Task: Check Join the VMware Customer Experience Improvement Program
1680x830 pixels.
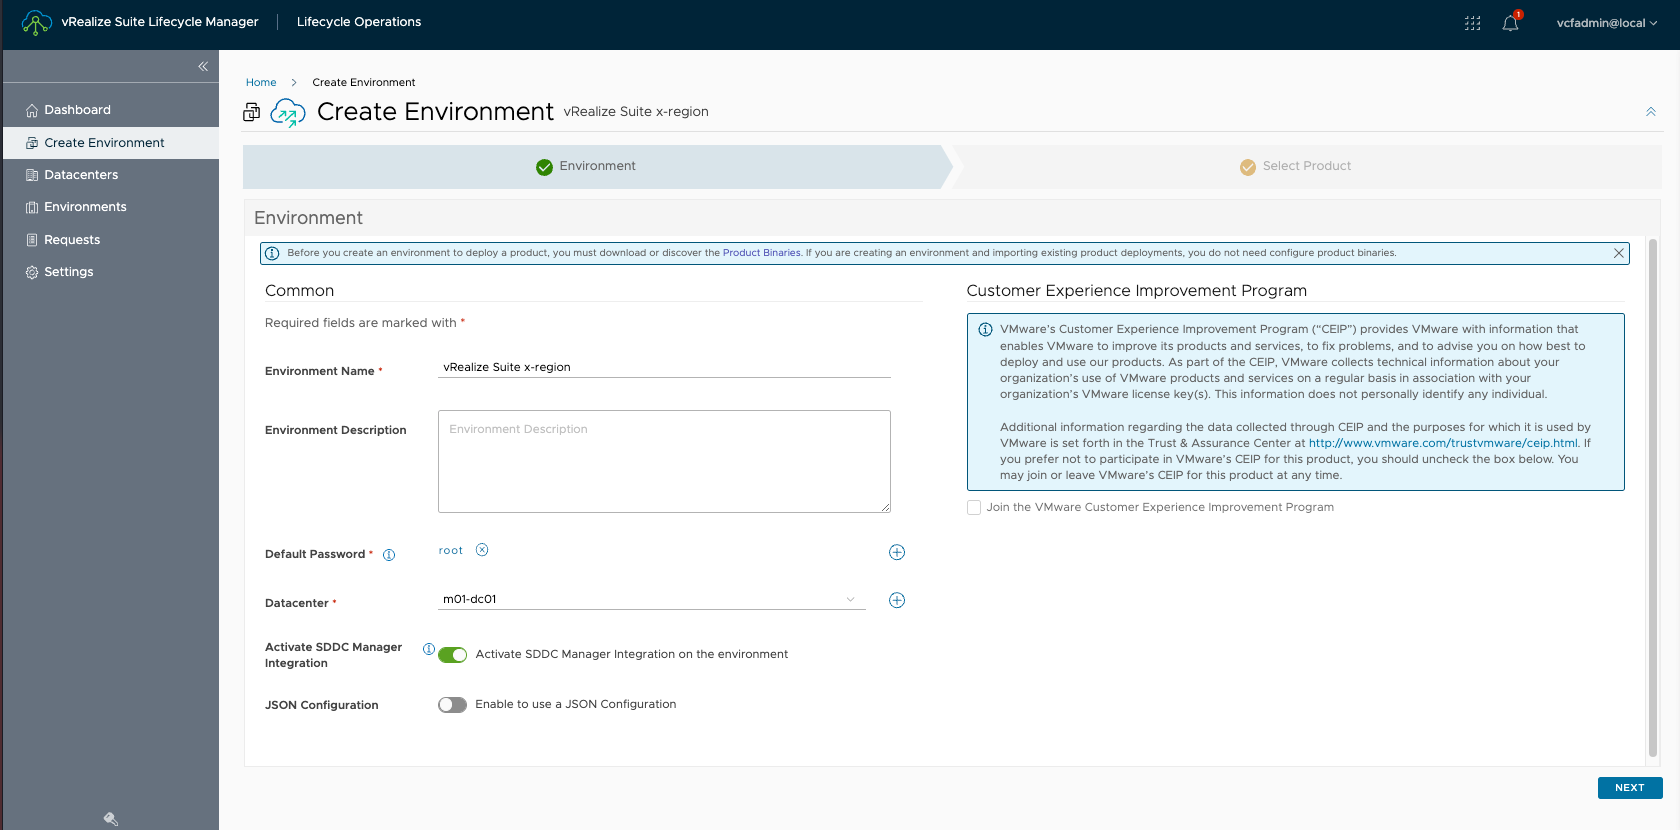Action: pyautogui.click(x=974, y=508)
